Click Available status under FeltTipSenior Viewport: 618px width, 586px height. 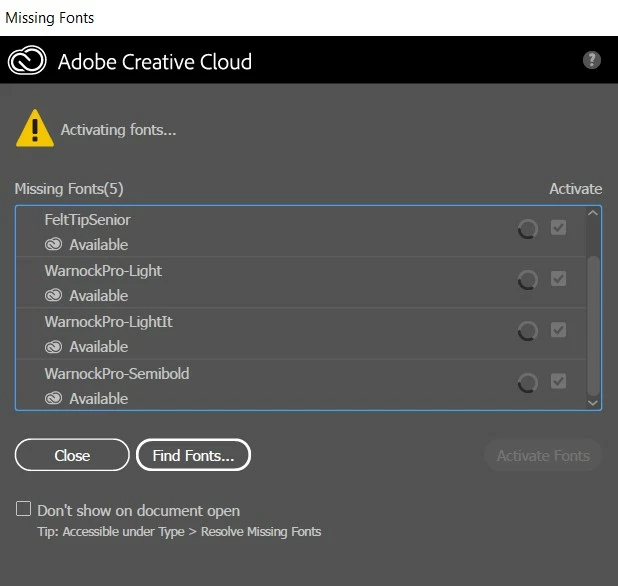(x=99, y=245)
